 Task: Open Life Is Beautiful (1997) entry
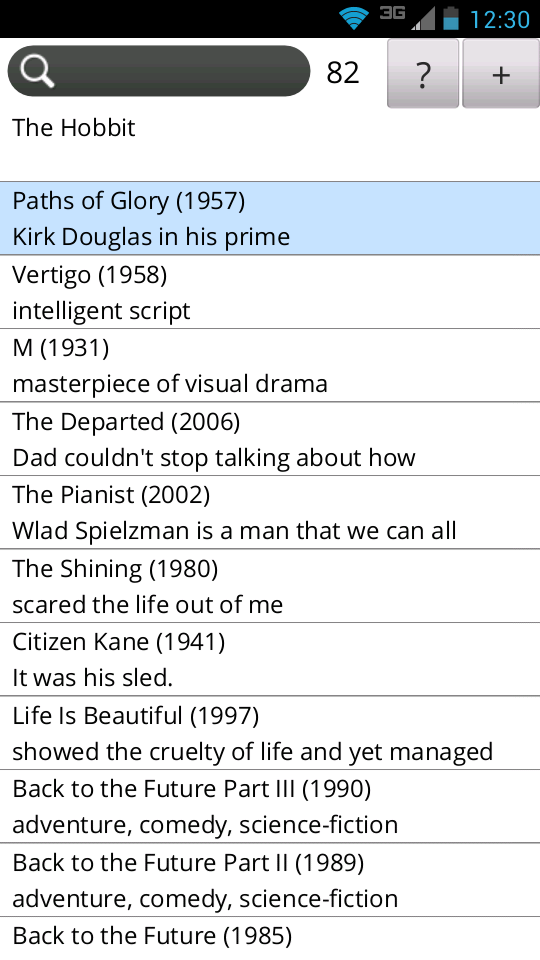pos(270,733)
